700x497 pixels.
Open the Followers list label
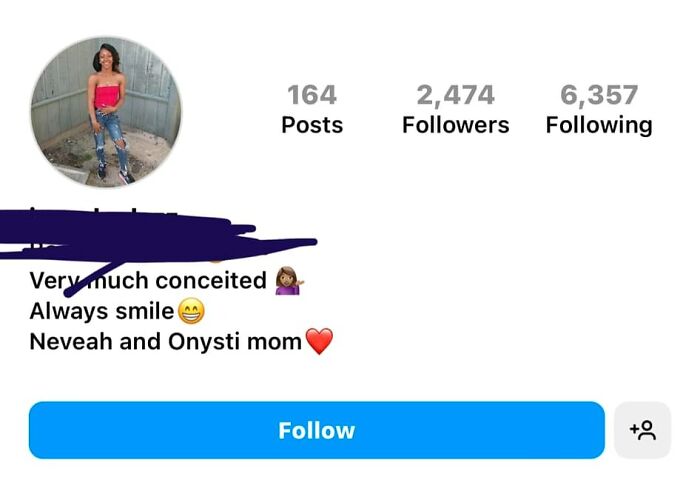click(455, 125)
